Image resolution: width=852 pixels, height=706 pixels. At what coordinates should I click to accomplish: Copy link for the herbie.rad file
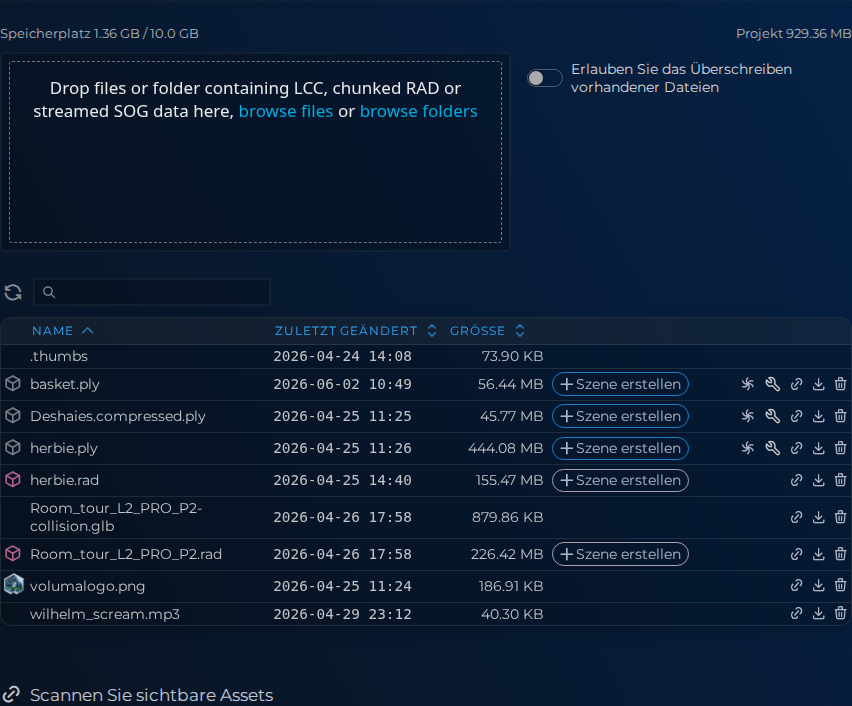pyautogui.click(x=797, y=480)
